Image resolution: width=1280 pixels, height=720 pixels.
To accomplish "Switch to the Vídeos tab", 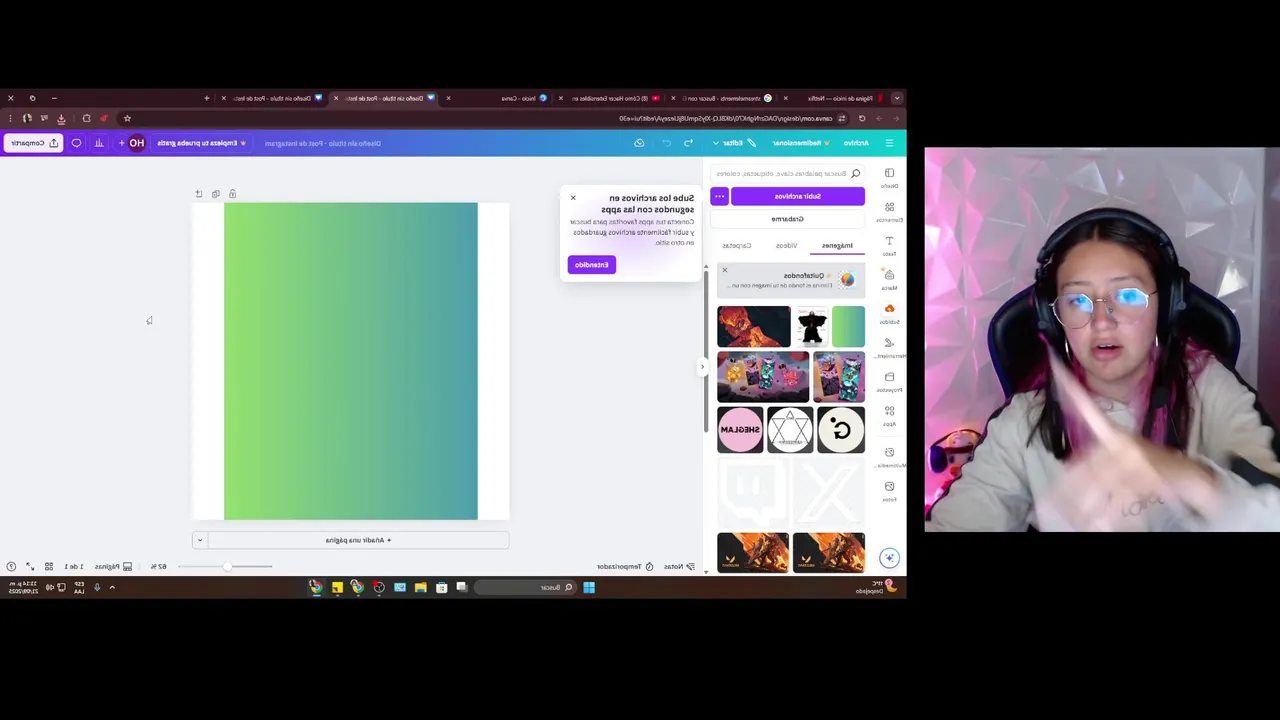I will [x=787, y=245].
